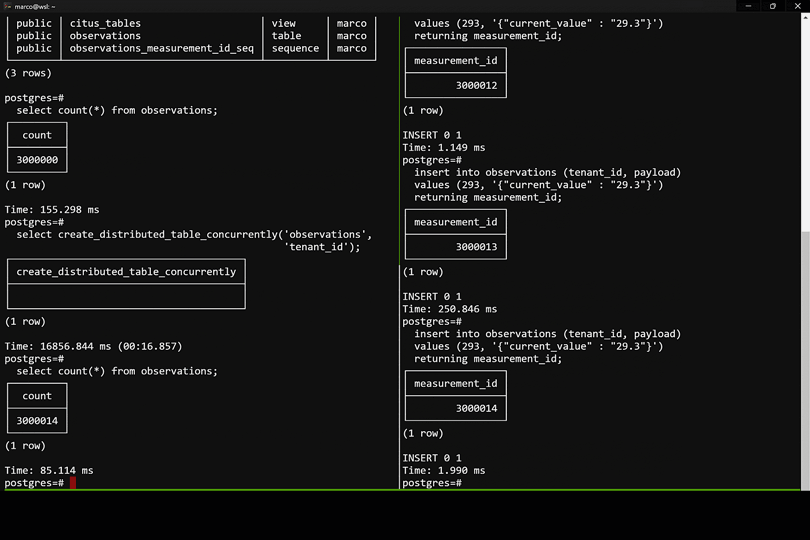Click the first 'select count(*) from observations;' line
Viewport: 810px width, 540px height.
tap(117, 110)
